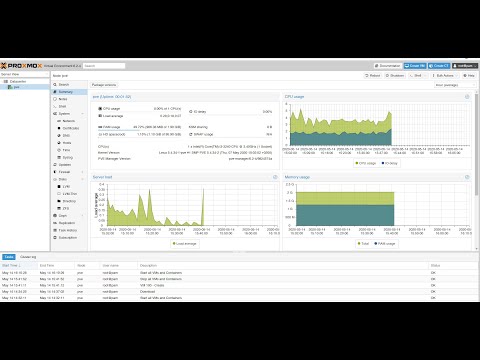Click the Package versions button
Viewport: 480px width, 360px height.
(x=104, y=85)
